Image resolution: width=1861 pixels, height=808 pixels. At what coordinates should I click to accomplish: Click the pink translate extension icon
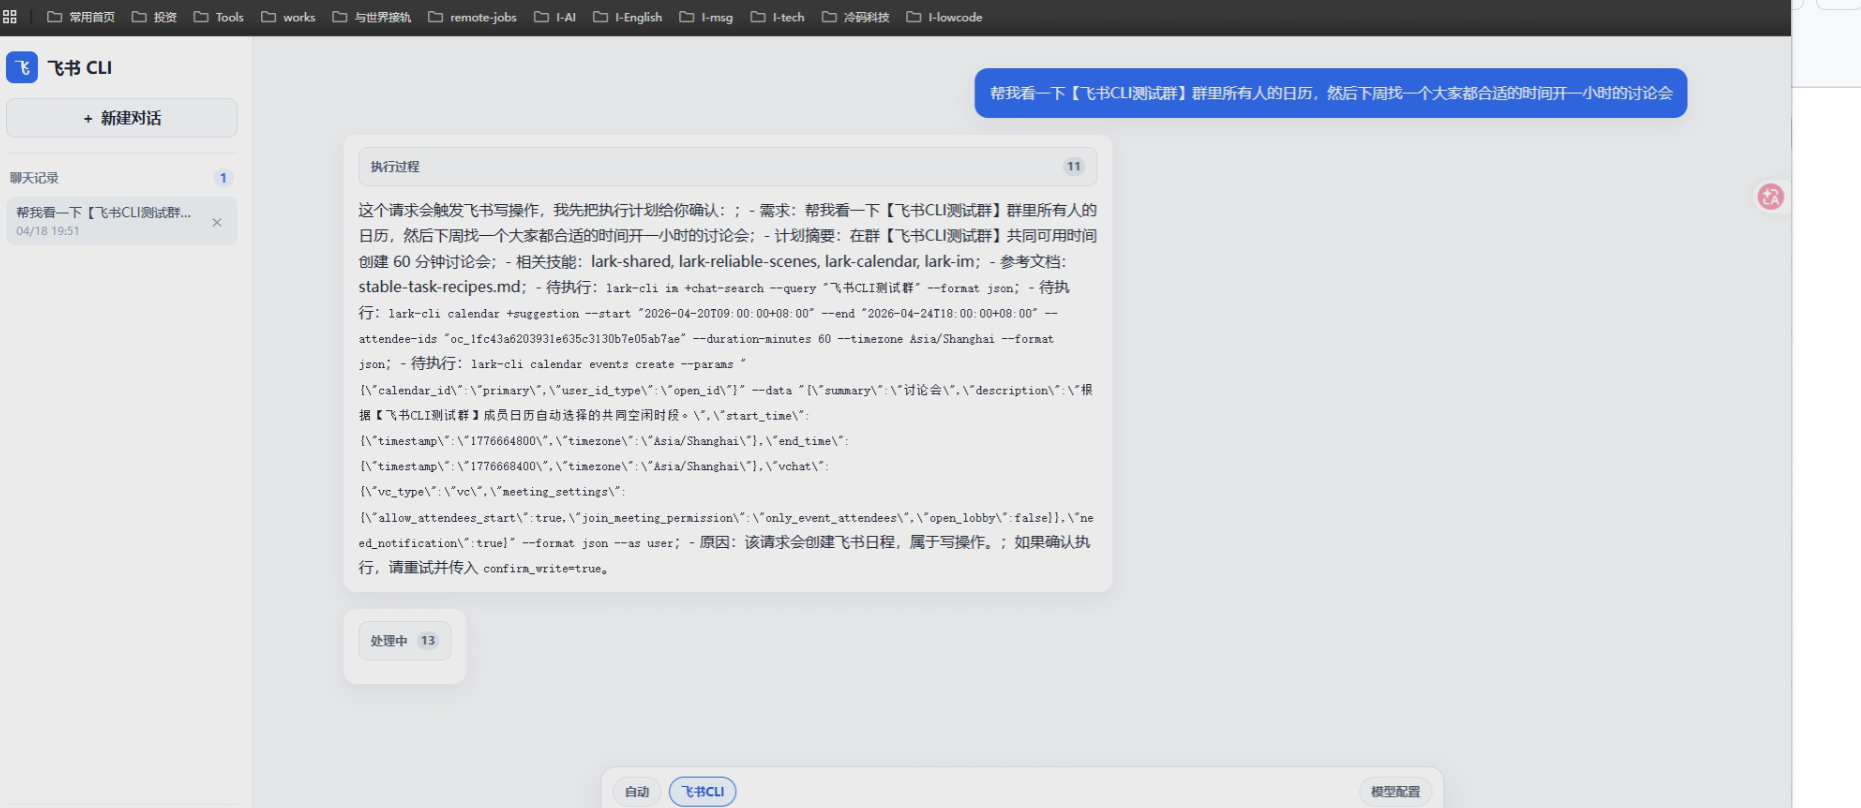(1770, 197)
